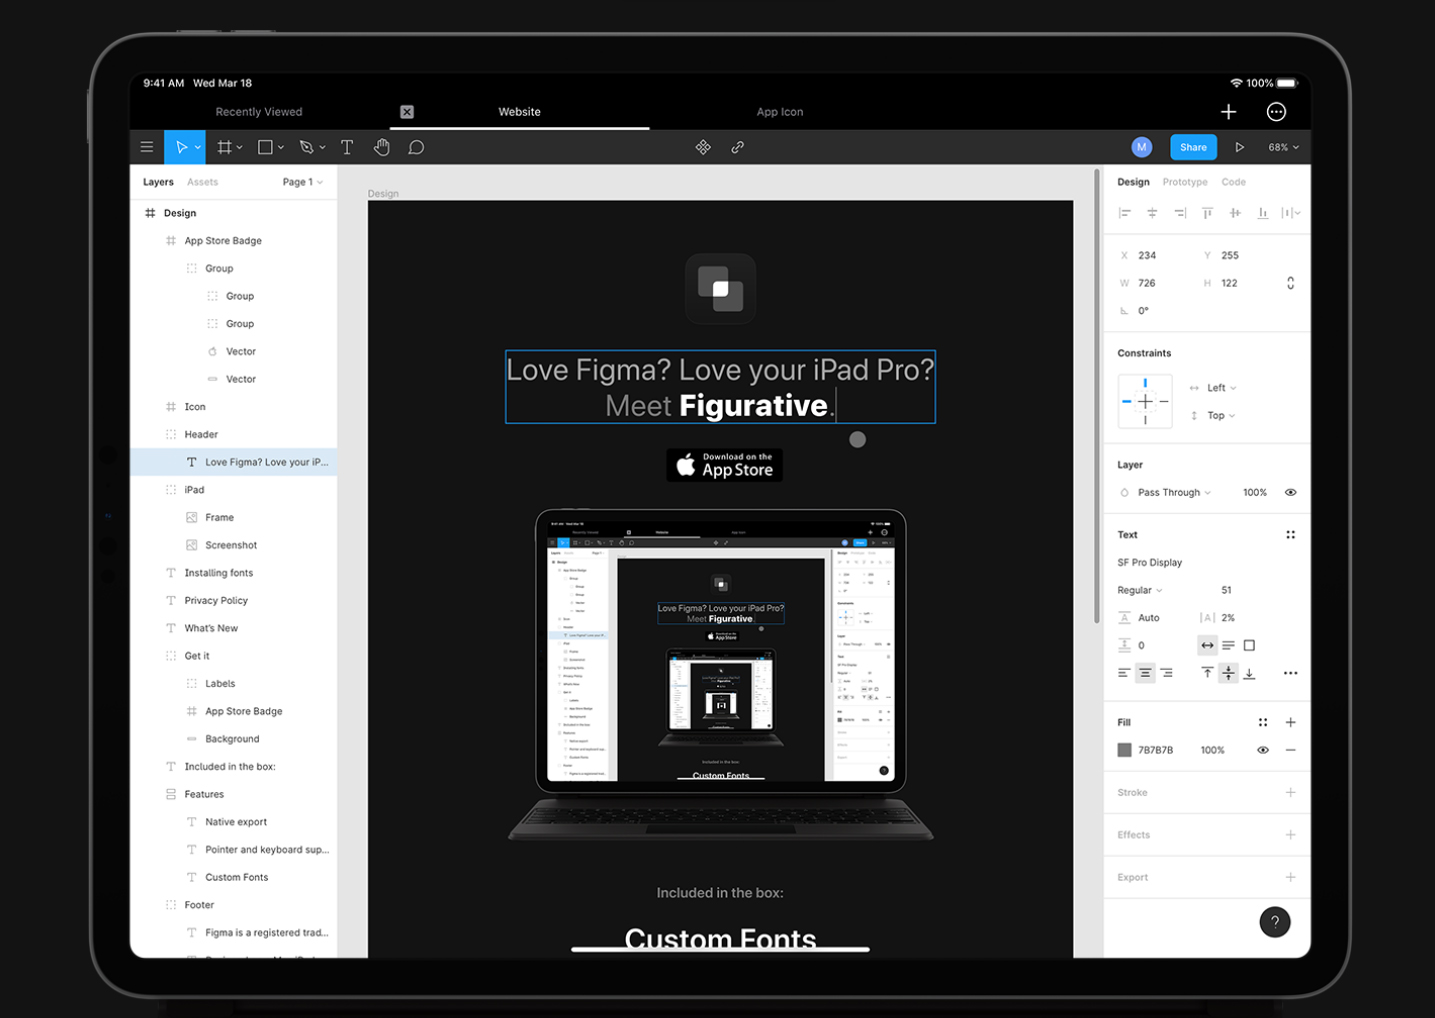Set text vertical align top
The width and height of the screenshot is (1435, 1018).
tap(1207, 673)
